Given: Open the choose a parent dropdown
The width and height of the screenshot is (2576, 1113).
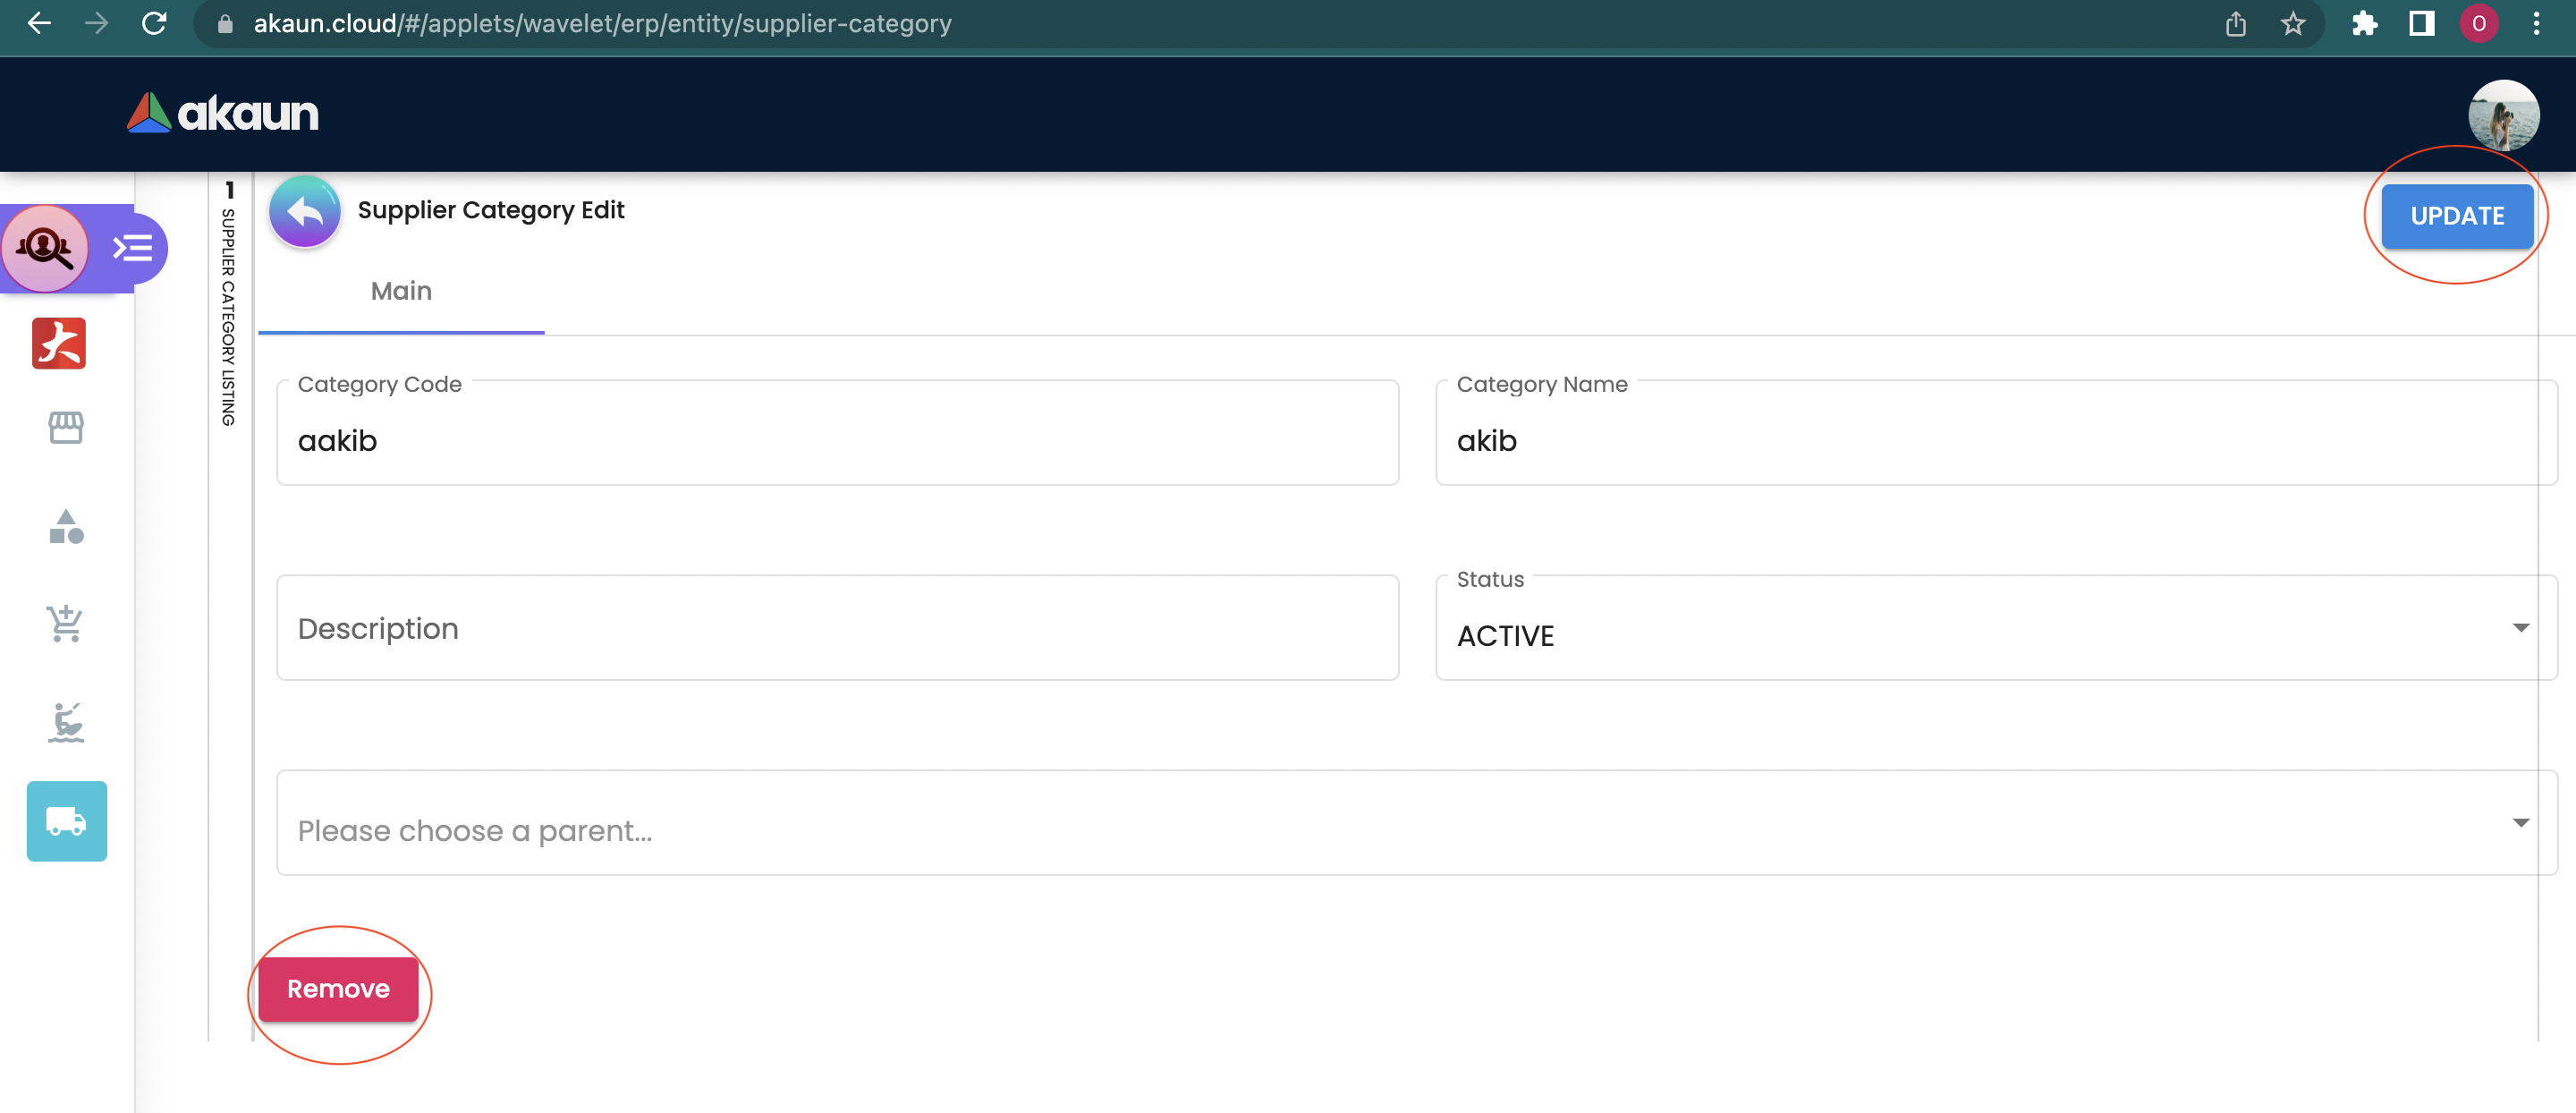Looking at the screenshot, I should 1415,824.
